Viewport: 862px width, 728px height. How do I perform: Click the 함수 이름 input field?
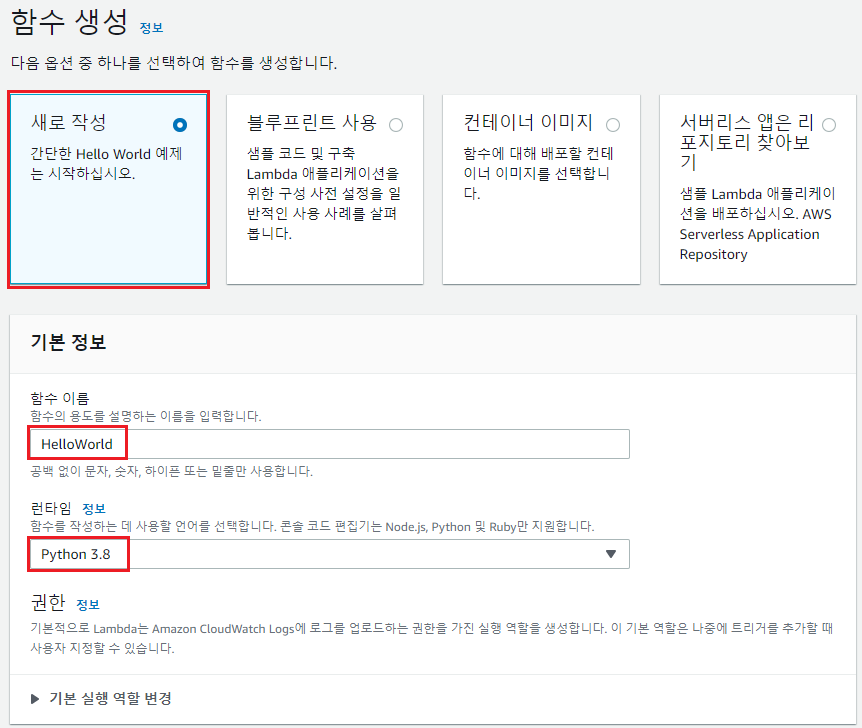coord(329,444)
